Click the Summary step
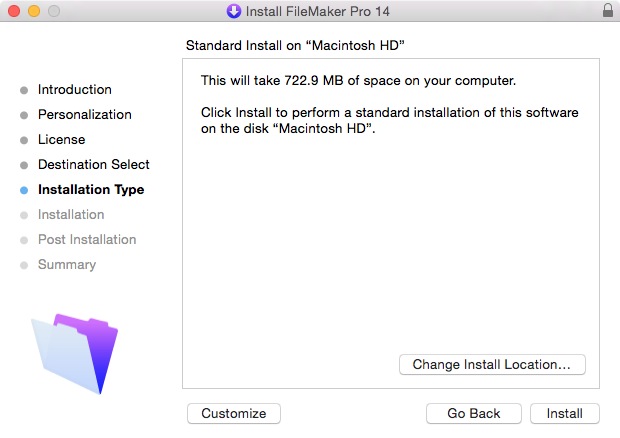The image size is (620, 438). pyautogui.click(x=67, y=264)
